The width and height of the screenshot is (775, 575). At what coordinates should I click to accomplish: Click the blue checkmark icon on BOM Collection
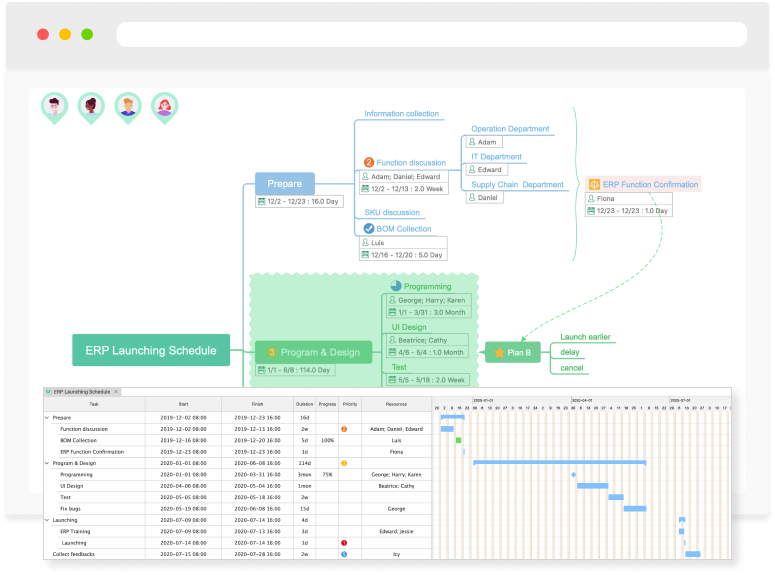tap(369, 229)
